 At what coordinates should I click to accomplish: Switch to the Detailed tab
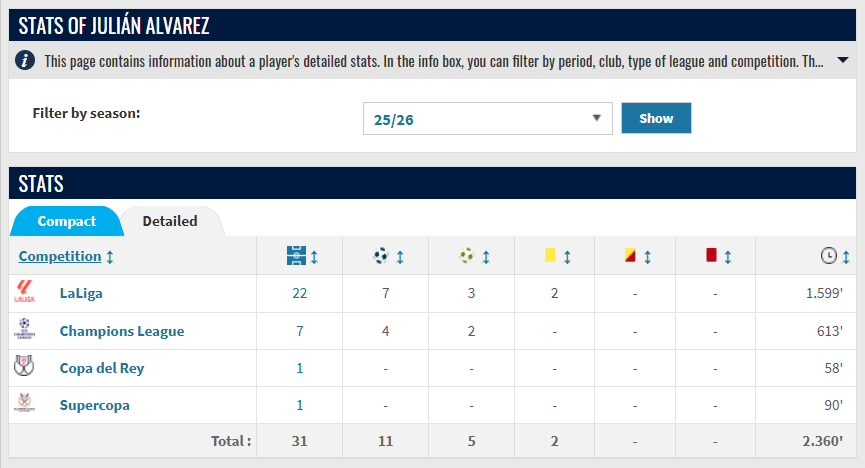(x=170, y=221)
